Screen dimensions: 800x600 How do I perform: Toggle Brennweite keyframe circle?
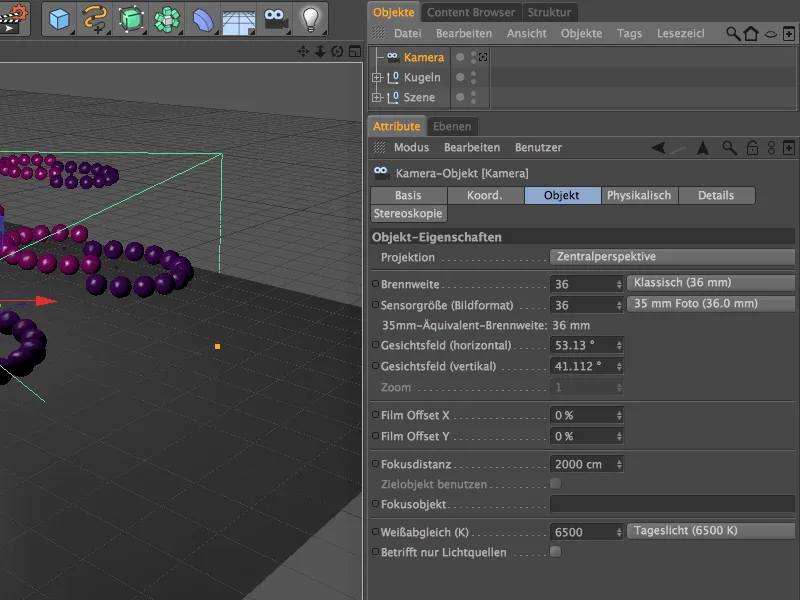(x=376, y=284)
